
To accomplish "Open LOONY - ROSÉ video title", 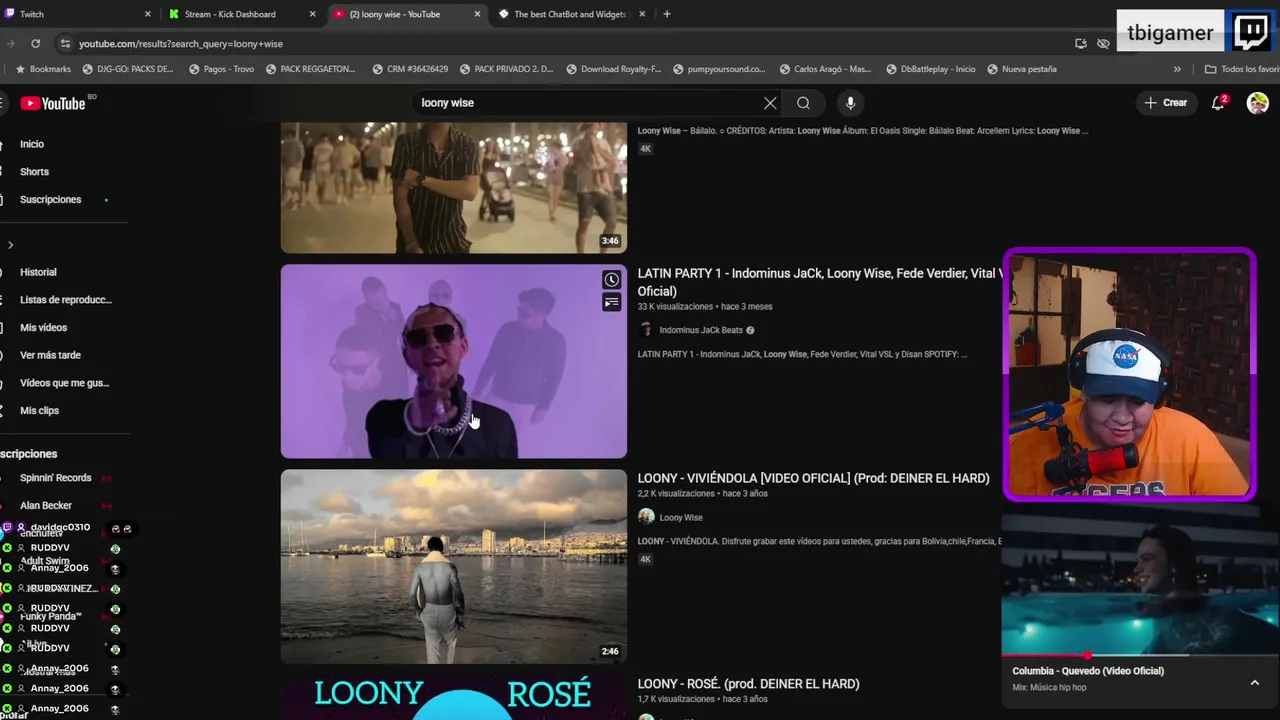I will coord(748,684).
